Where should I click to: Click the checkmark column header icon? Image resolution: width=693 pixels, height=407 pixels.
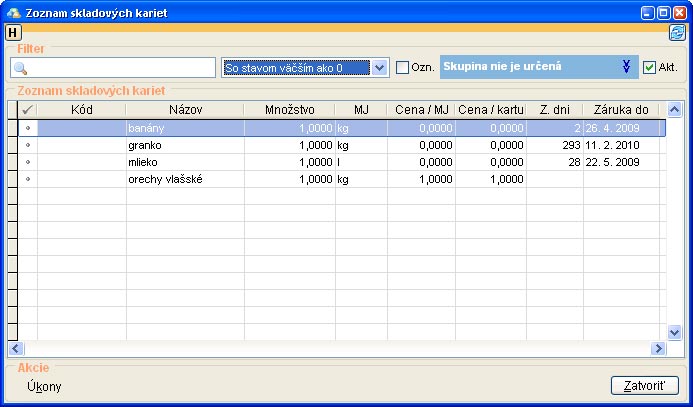click(x=27, y=110)
